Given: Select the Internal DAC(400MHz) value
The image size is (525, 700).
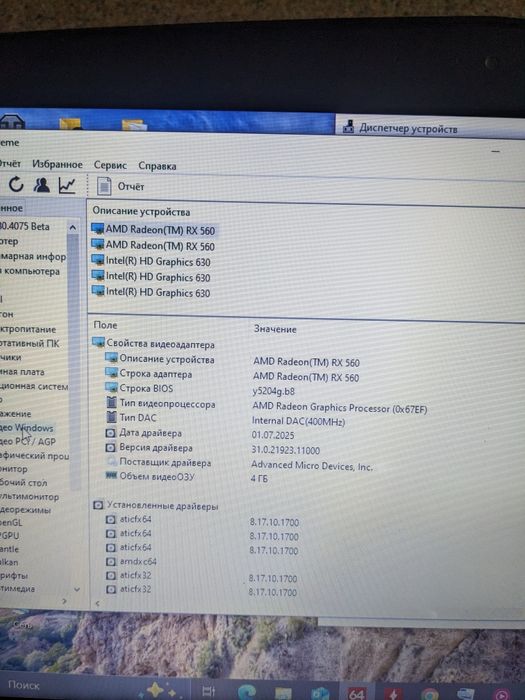Looking at the screenshot, I should pyautogui.click(x=298, y=421).
